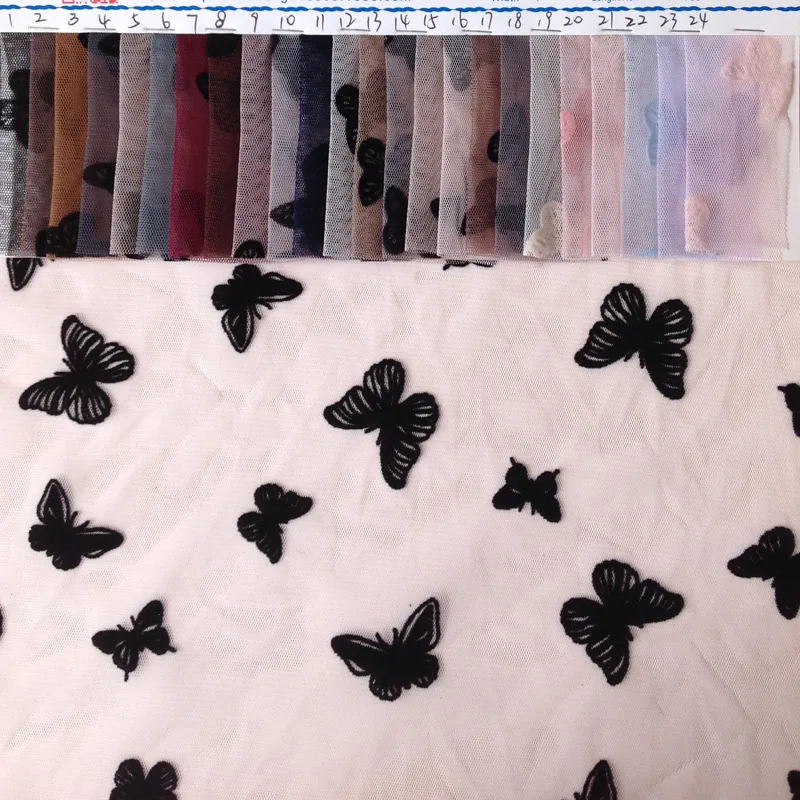800x800 pixels.
Task: Choose the handwritten number 24 label
Action: pos(698,20)
